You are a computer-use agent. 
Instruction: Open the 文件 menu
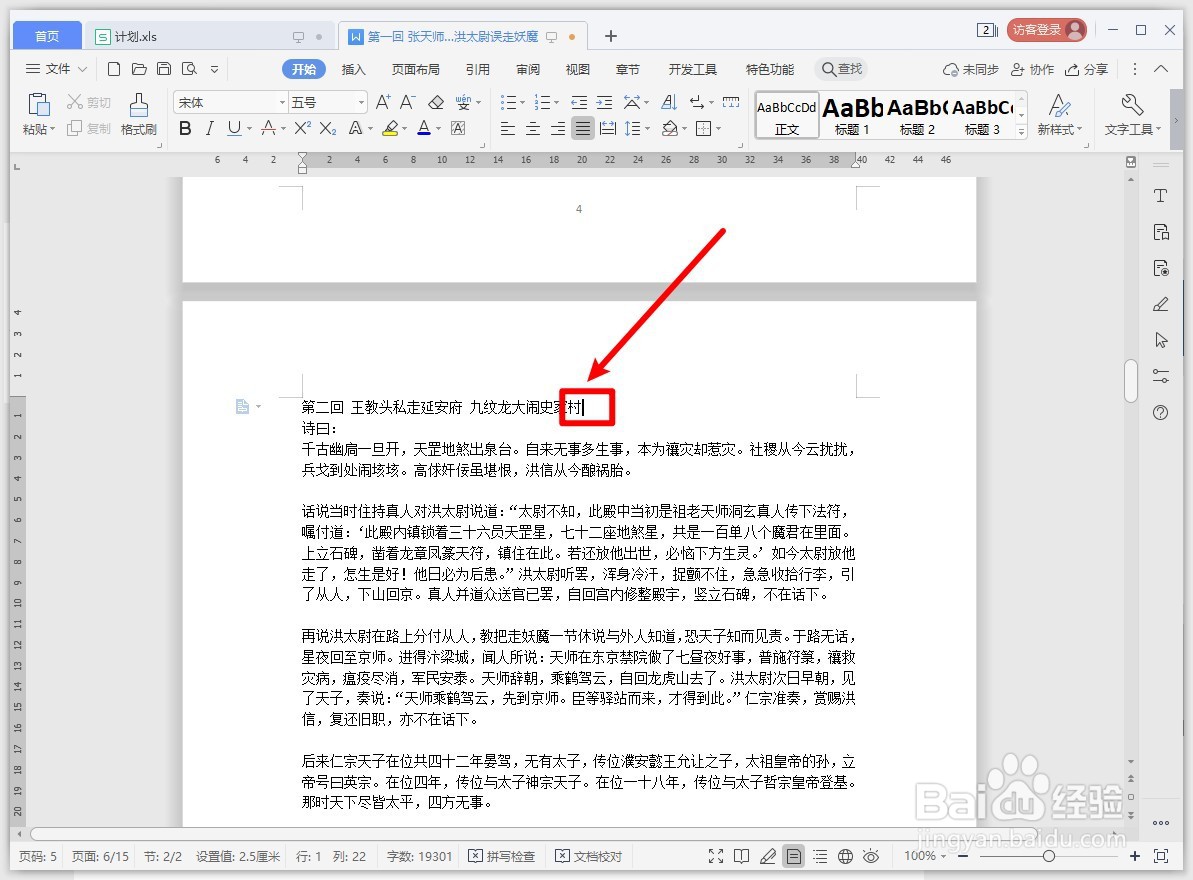pyautogui.click(x=57, y=69)
